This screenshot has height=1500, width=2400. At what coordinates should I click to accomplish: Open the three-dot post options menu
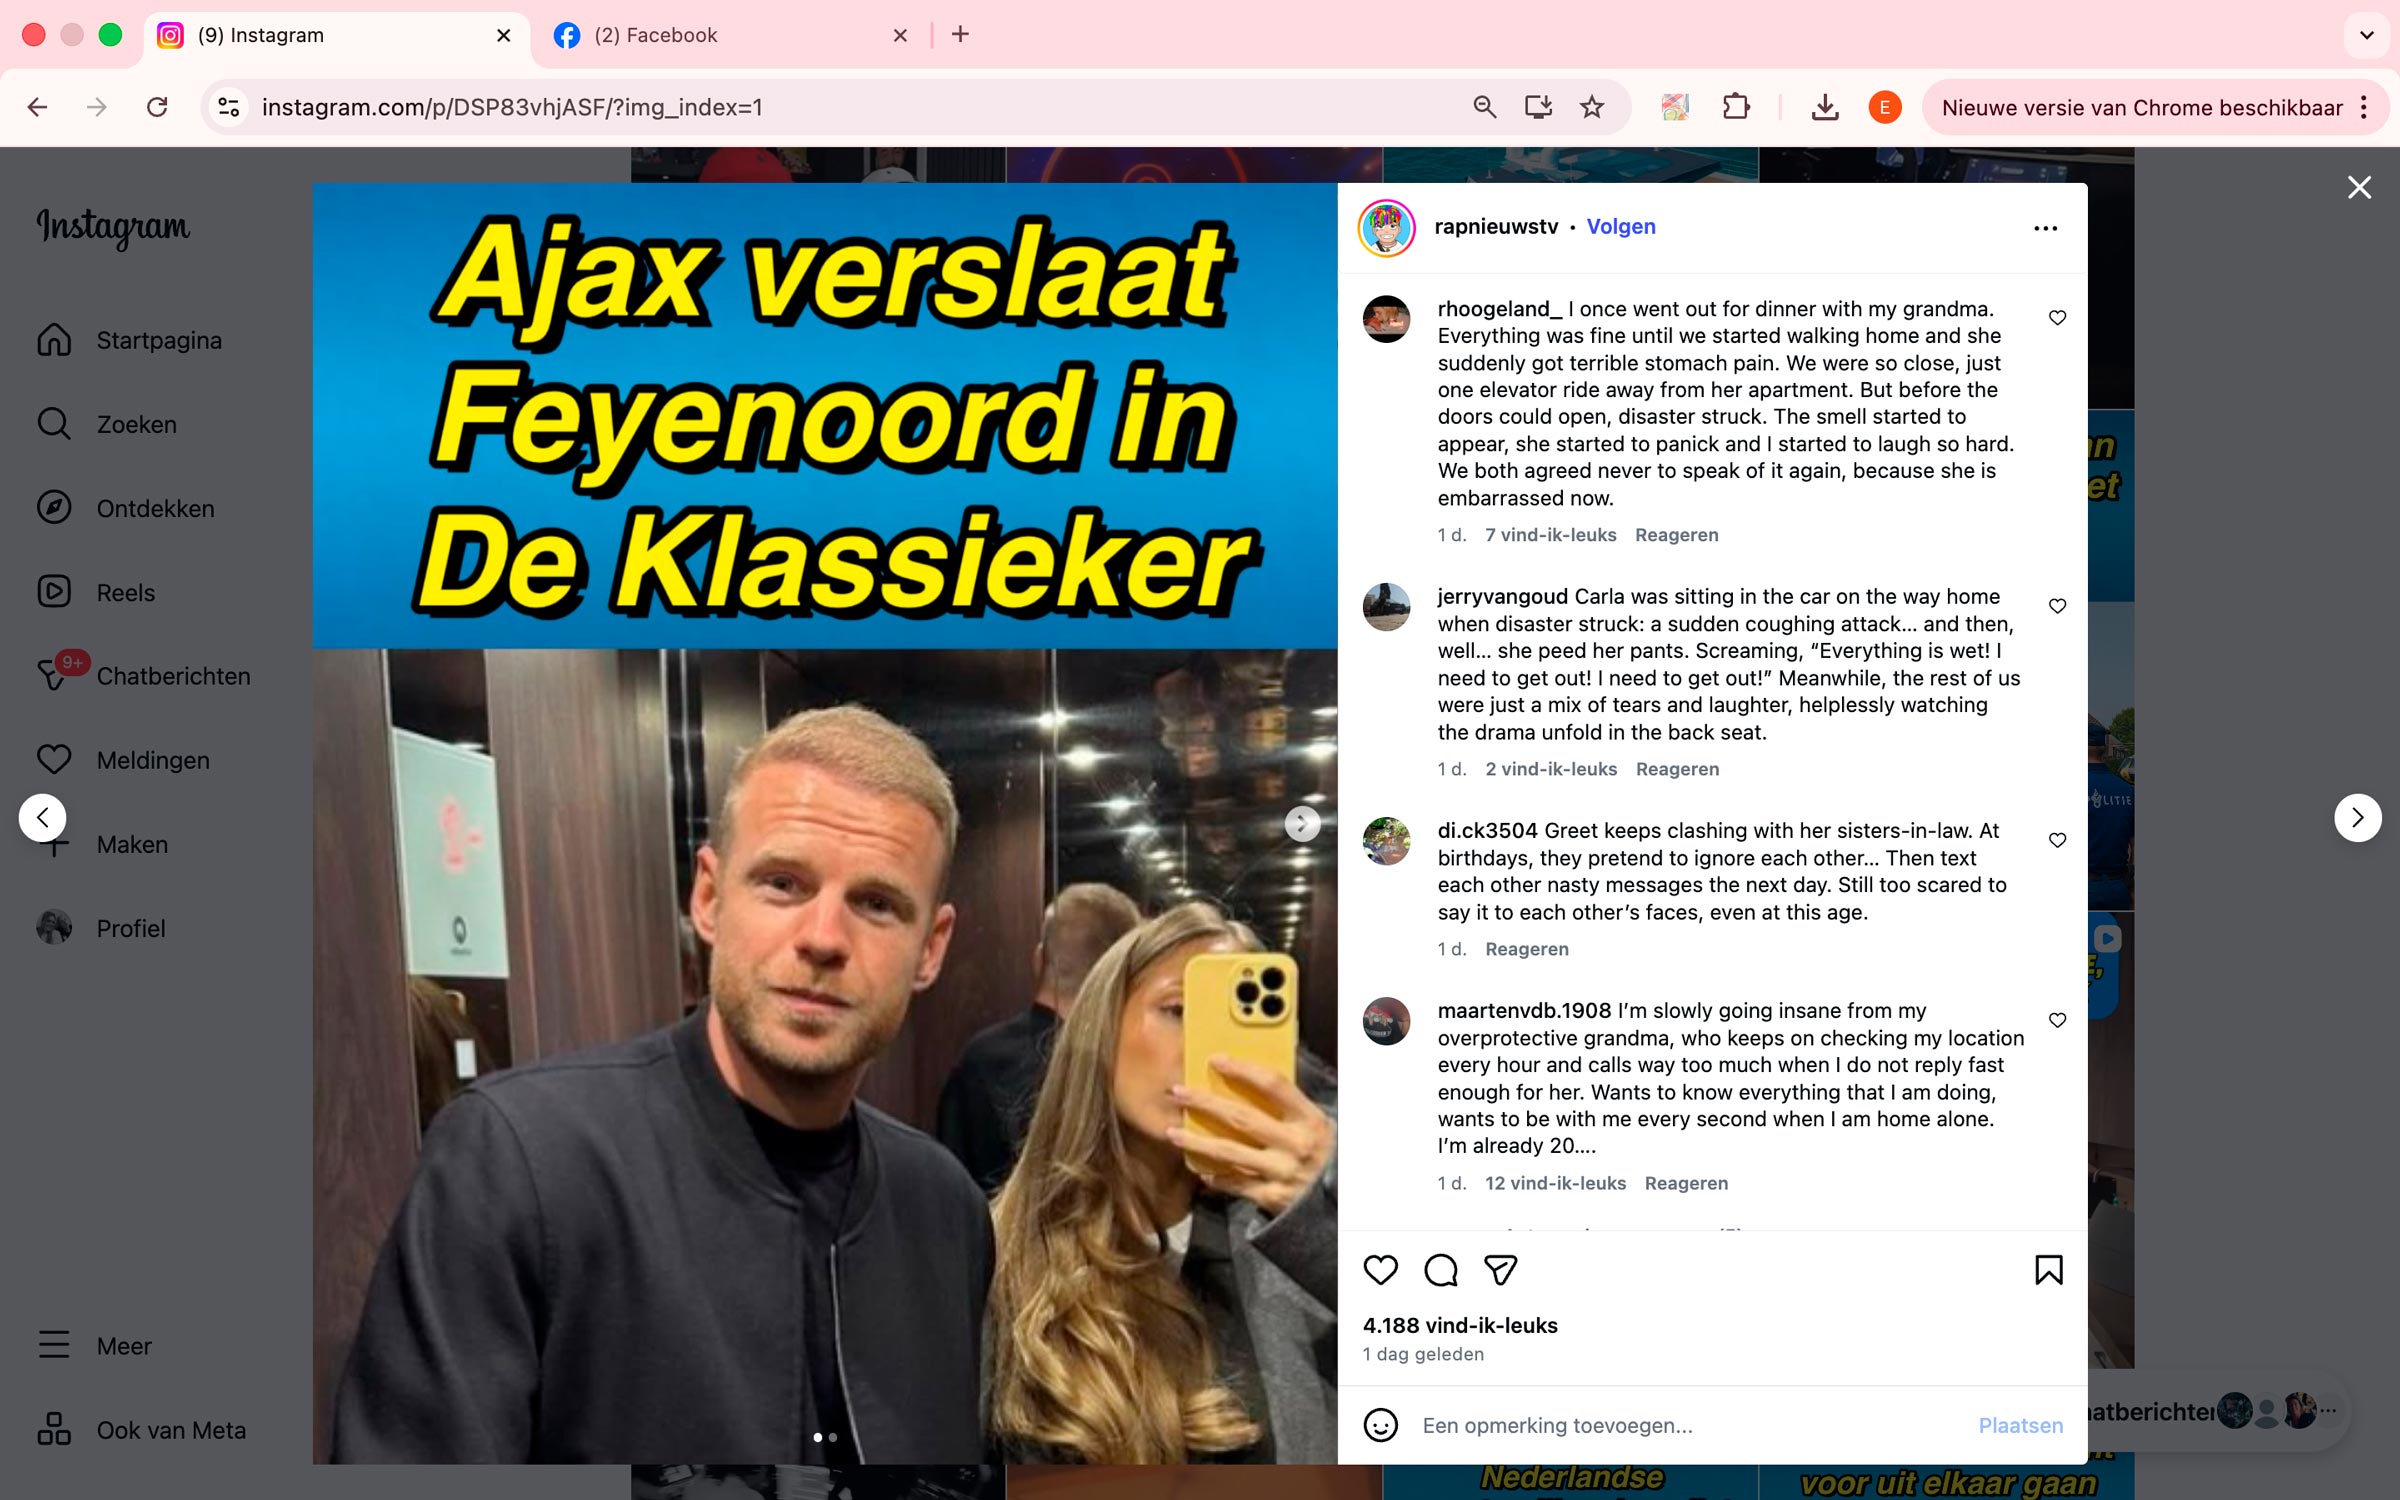click(x=2045, y=229)
